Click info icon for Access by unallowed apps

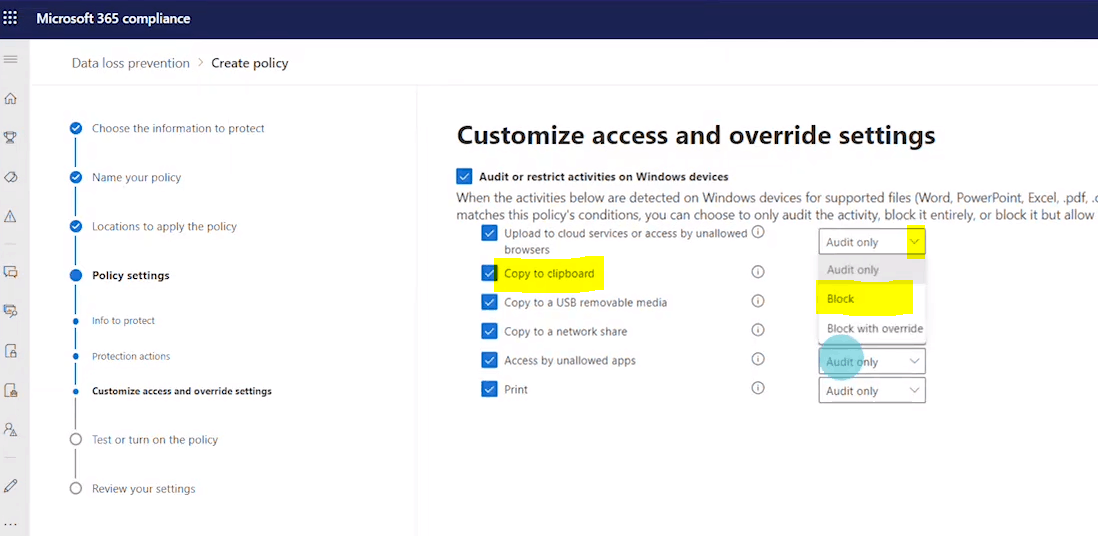click(757, 359)
